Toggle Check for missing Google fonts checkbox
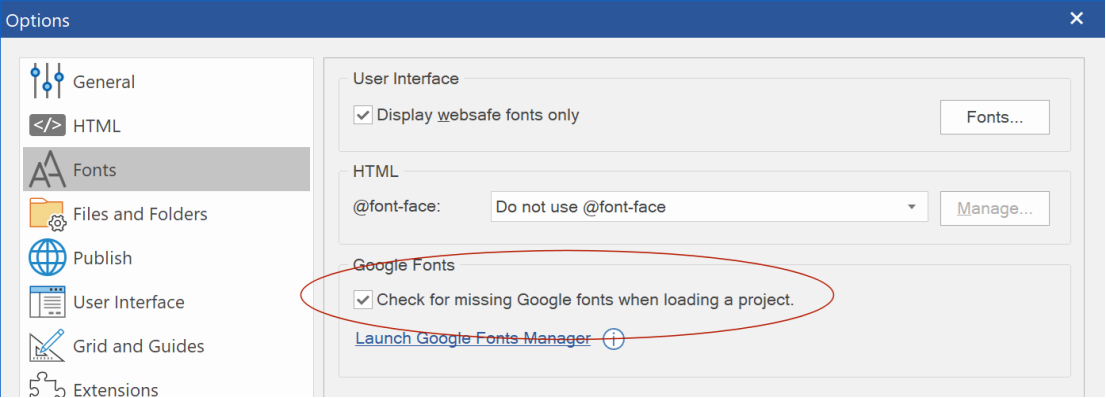Image resolution: width=1106 pixels, height=398 pixels. (x=363, y=300)
